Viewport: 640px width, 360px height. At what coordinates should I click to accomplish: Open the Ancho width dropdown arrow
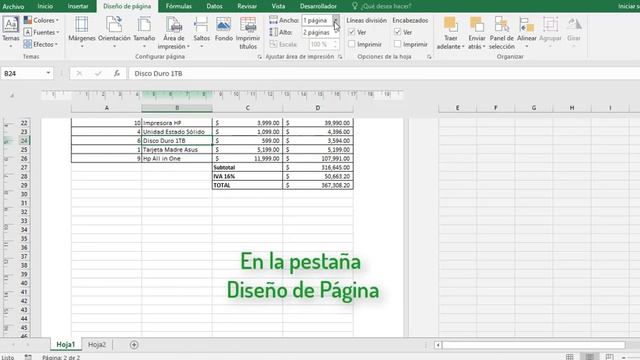pyautogui.click(x=336, y=20)
